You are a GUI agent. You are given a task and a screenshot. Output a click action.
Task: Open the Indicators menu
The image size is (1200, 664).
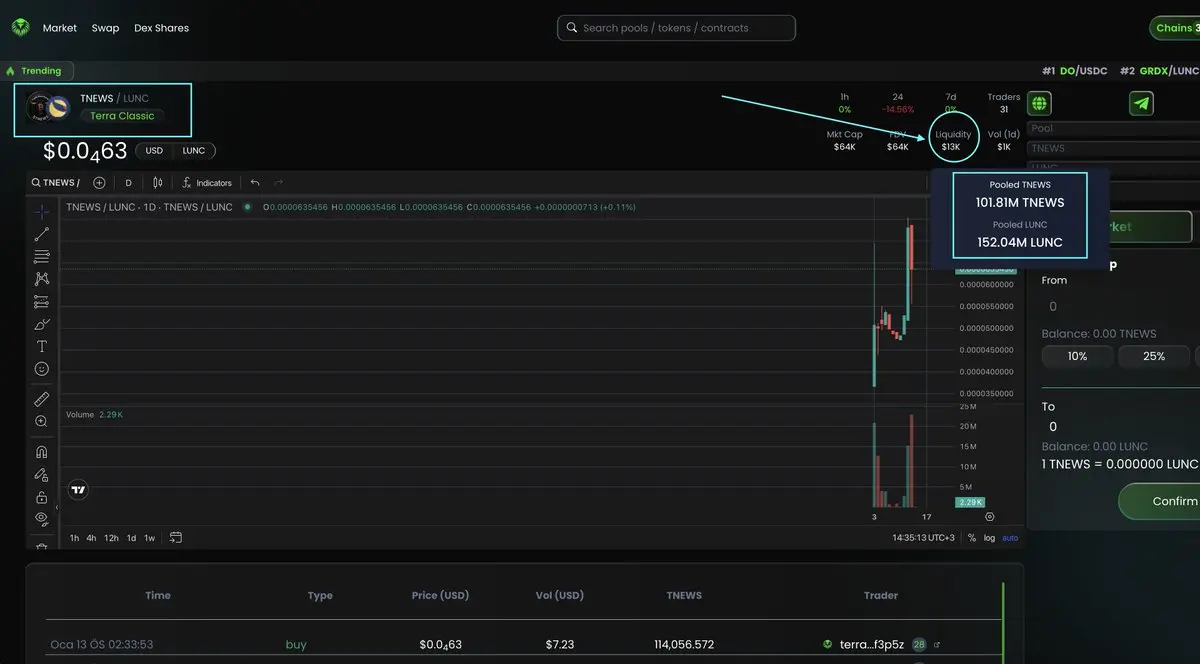pyautogui.click(x=207, y=183)
